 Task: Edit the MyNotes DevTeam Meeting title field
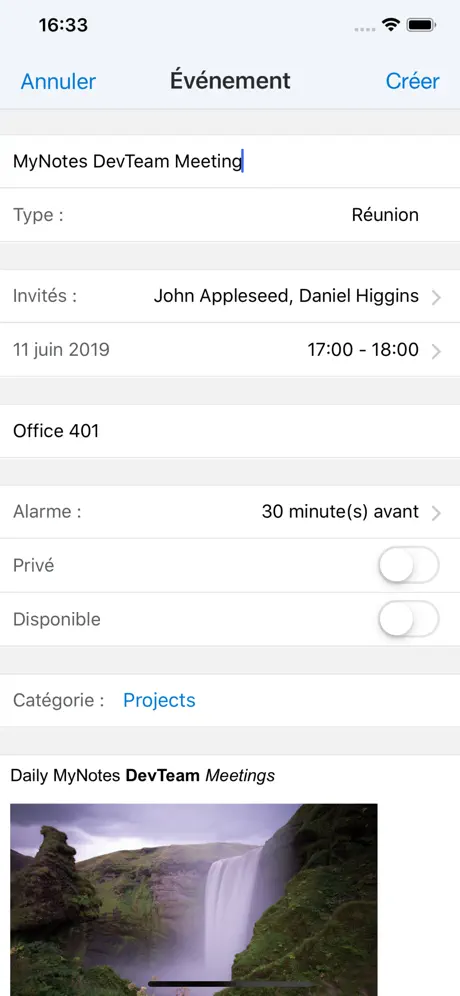(230, 161)
